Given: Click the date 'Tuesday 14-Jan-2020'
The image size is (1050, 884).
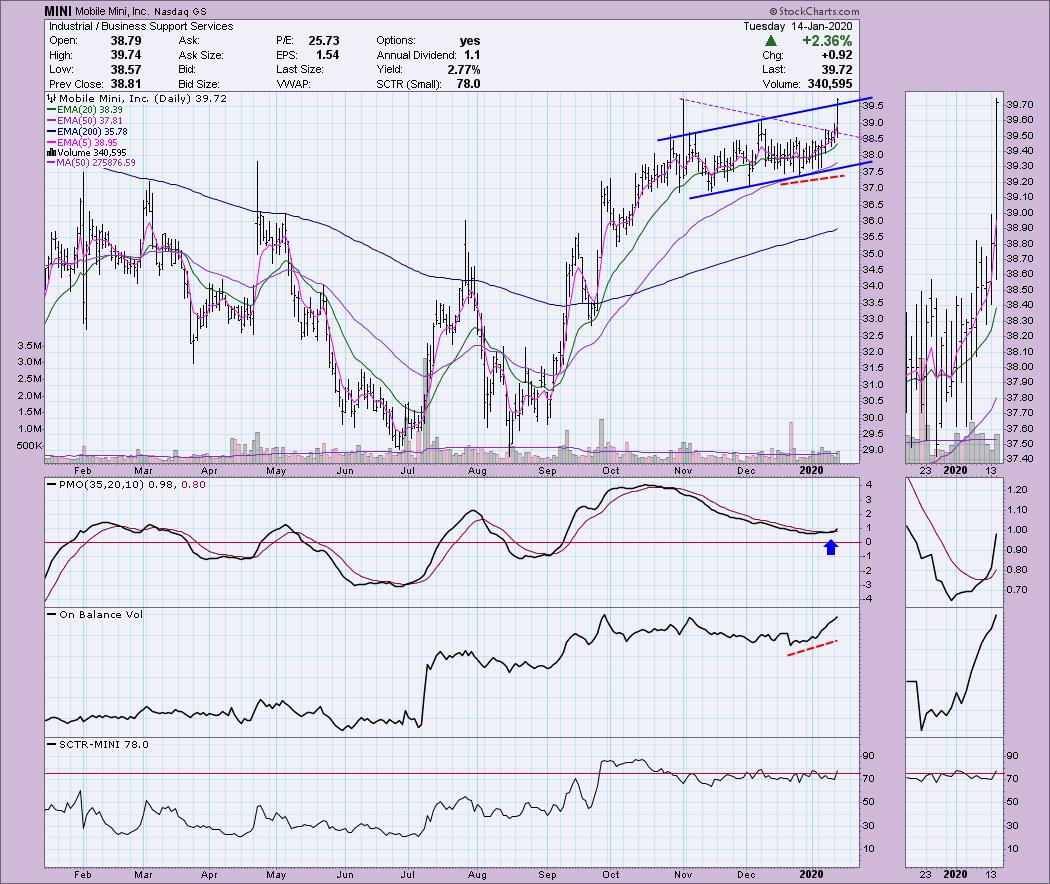Looking at the screenshot, I should click(798, 26).
